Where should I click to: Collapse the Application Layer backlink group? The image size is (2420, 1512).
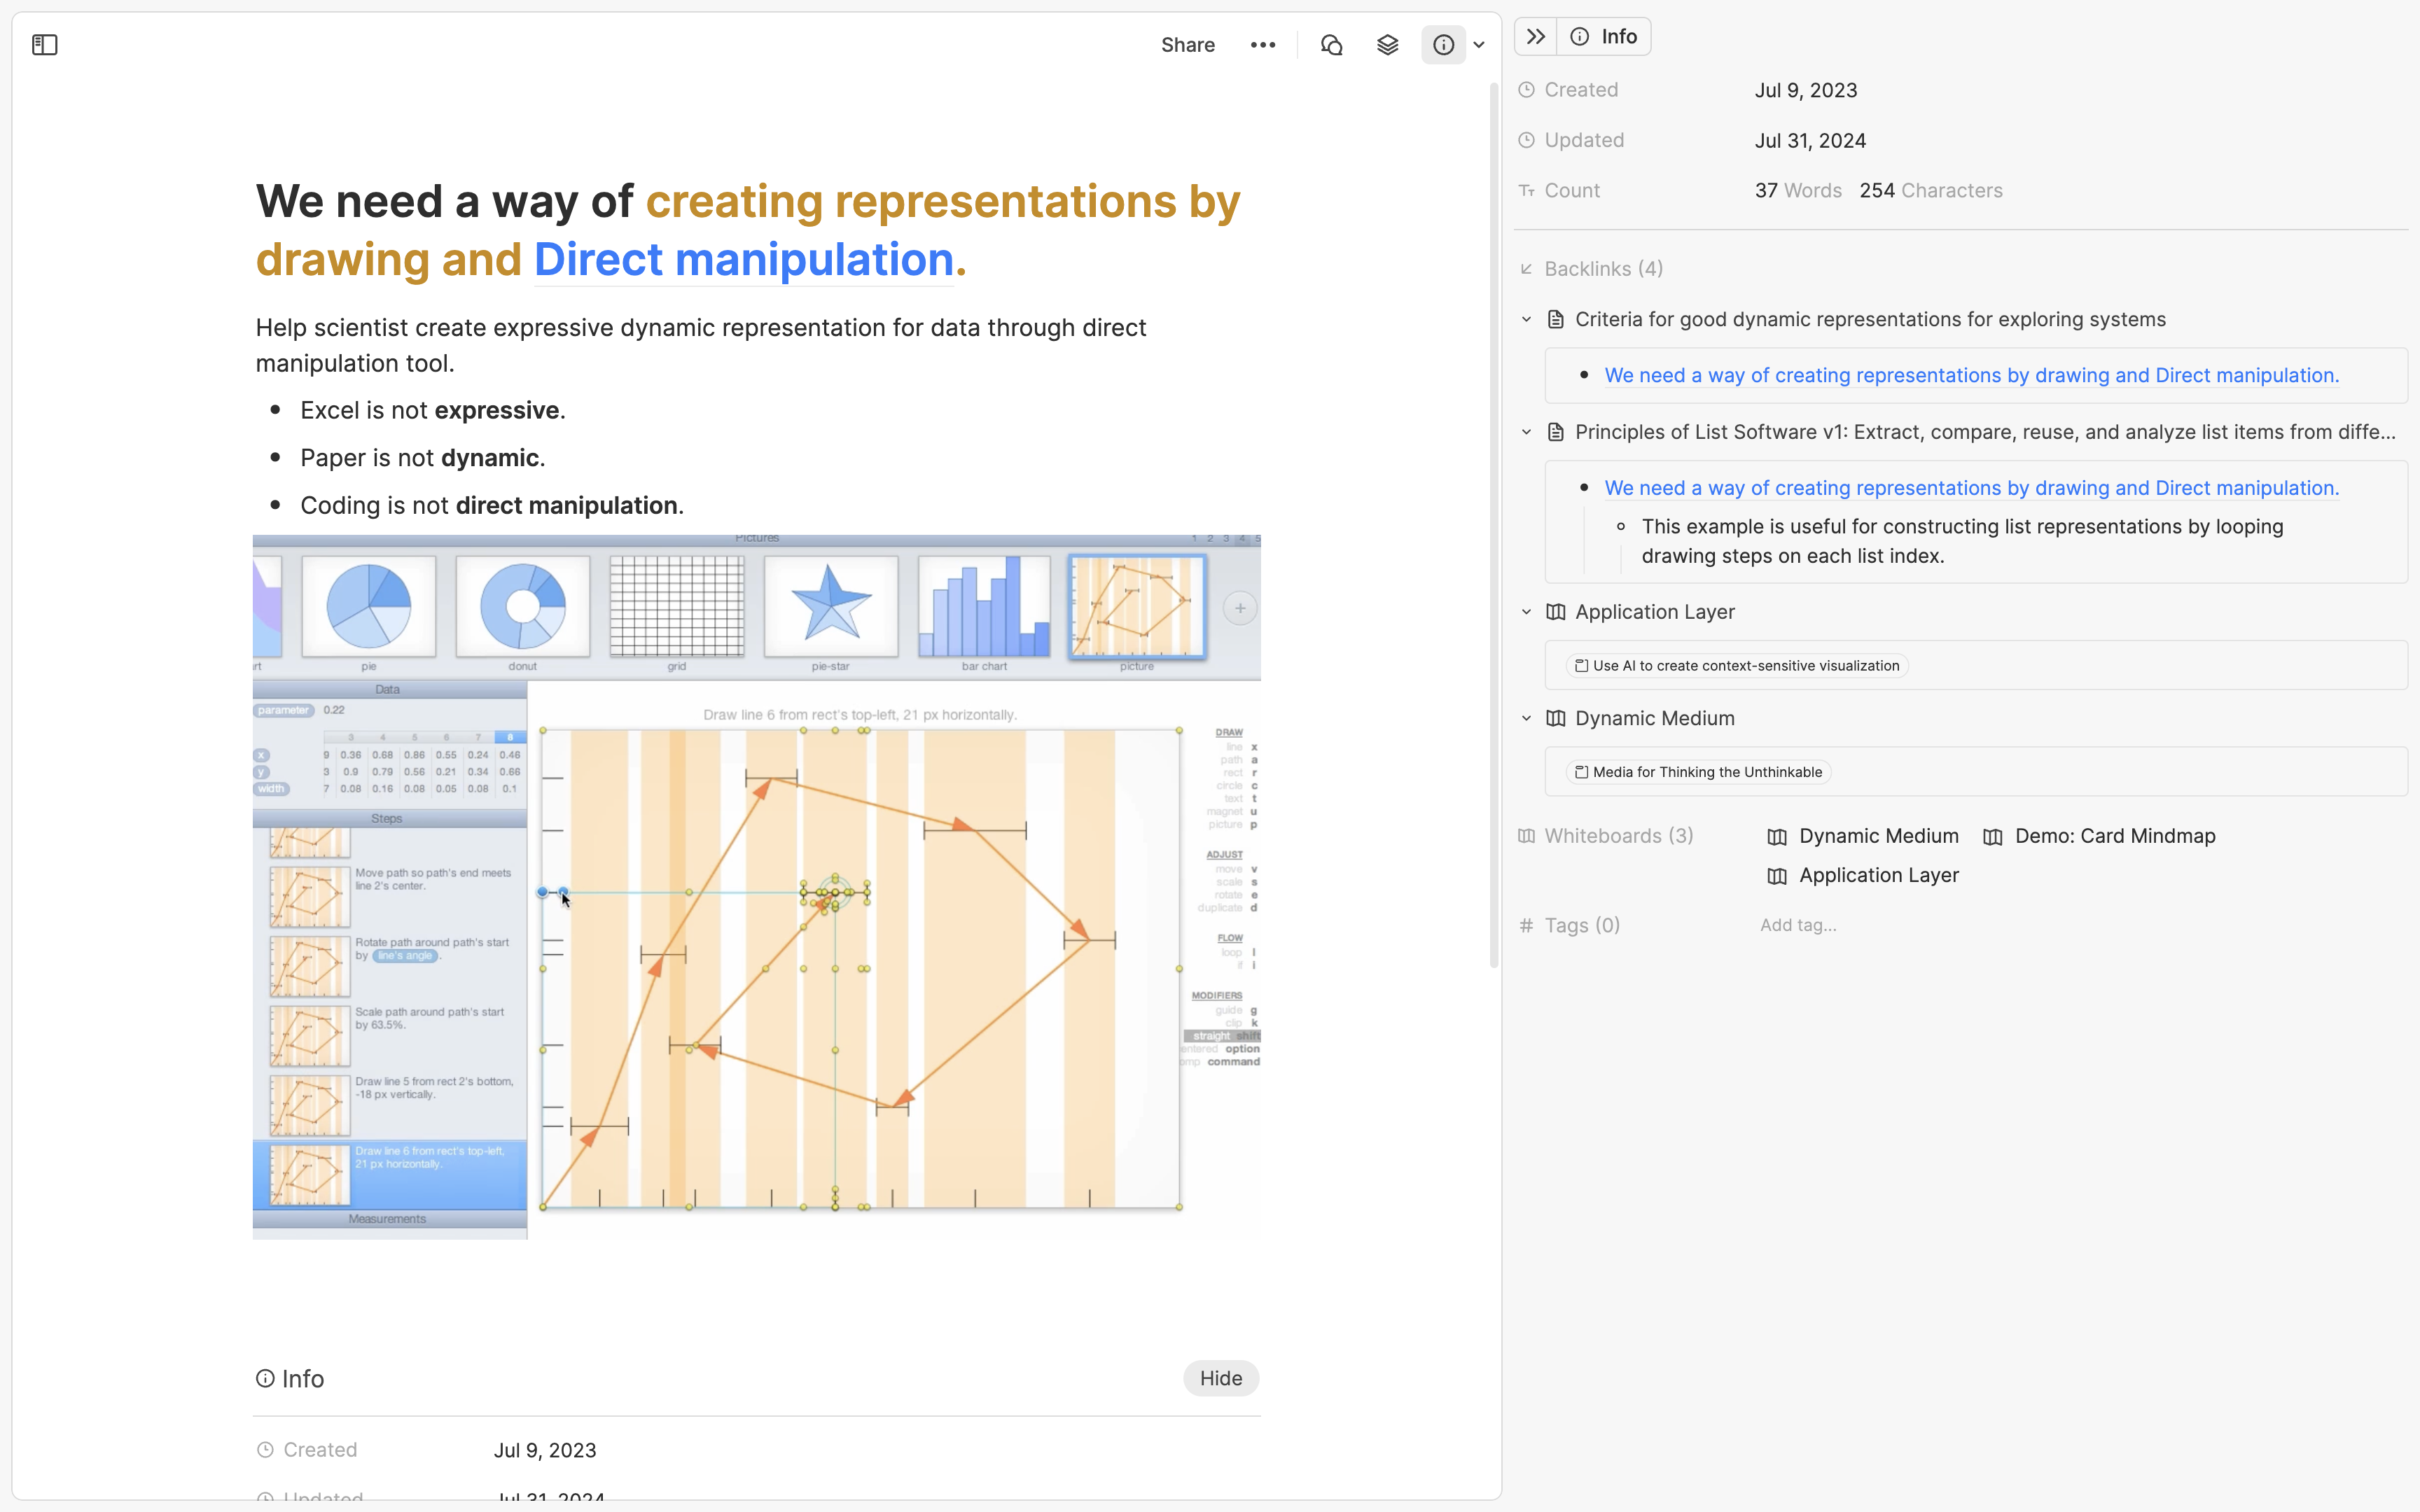(x=1526, y=612)
